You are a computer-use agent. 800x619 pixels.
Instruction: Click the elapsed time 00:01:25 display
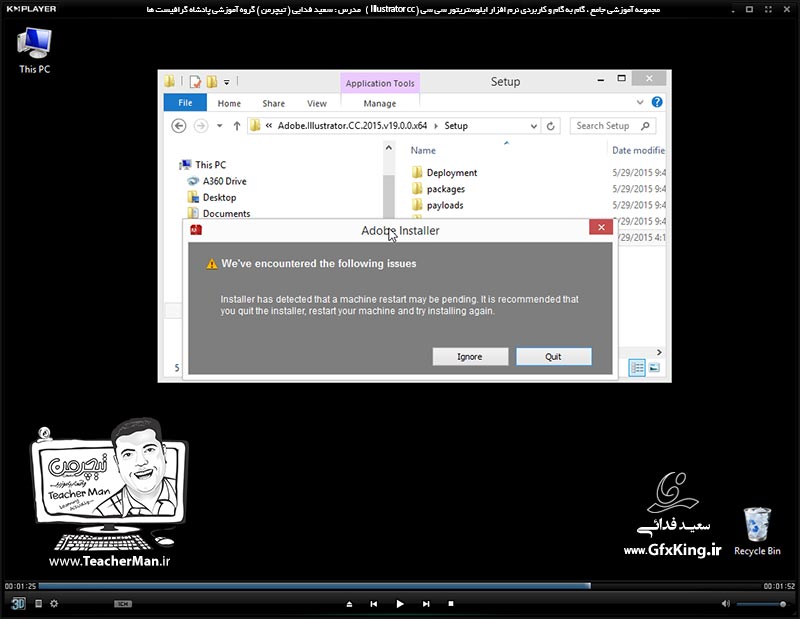tap(20, 586)
